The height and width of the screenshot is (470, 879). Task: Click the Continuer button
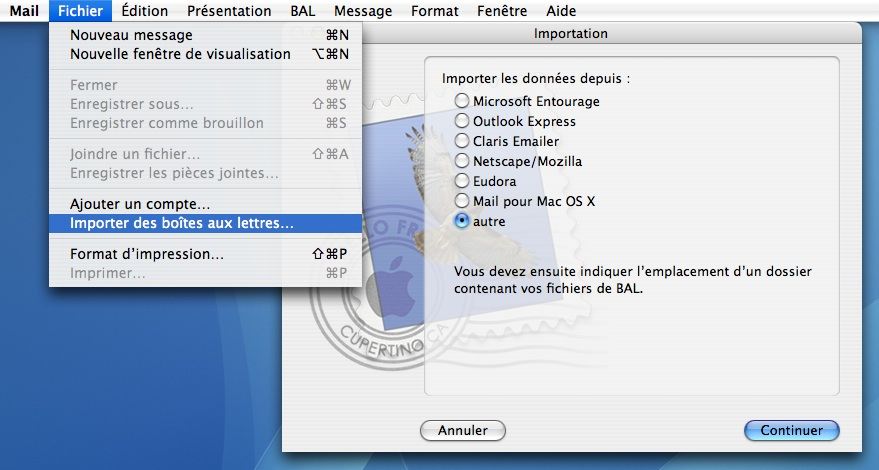[792, 430]
